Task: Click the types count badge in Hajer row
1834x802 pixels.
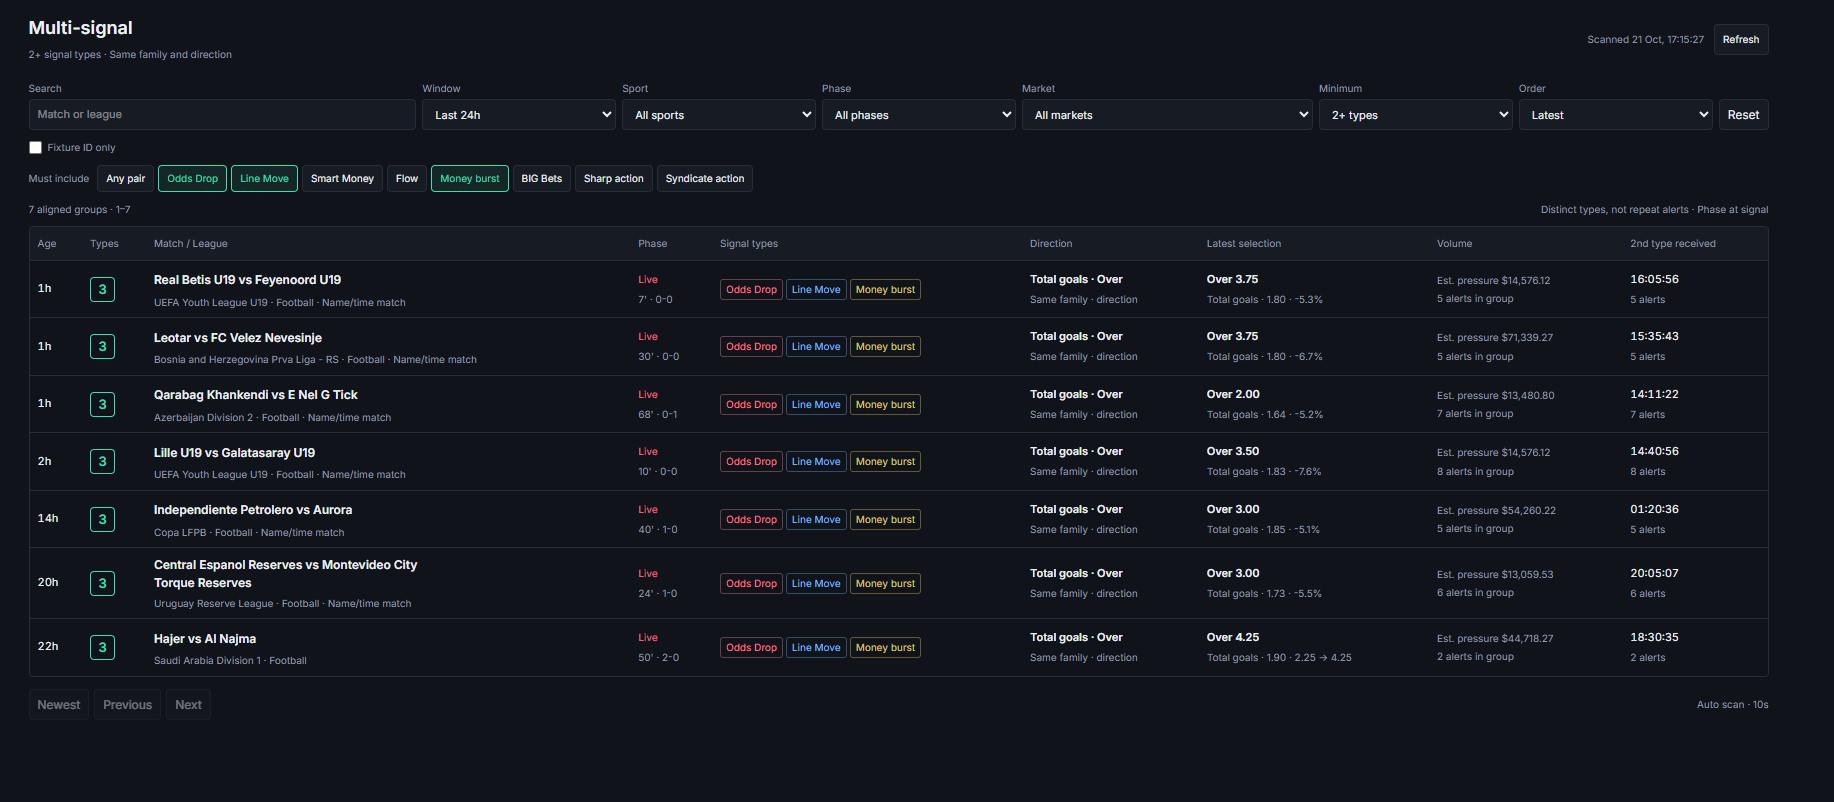Action: click(x=102, y=648)
